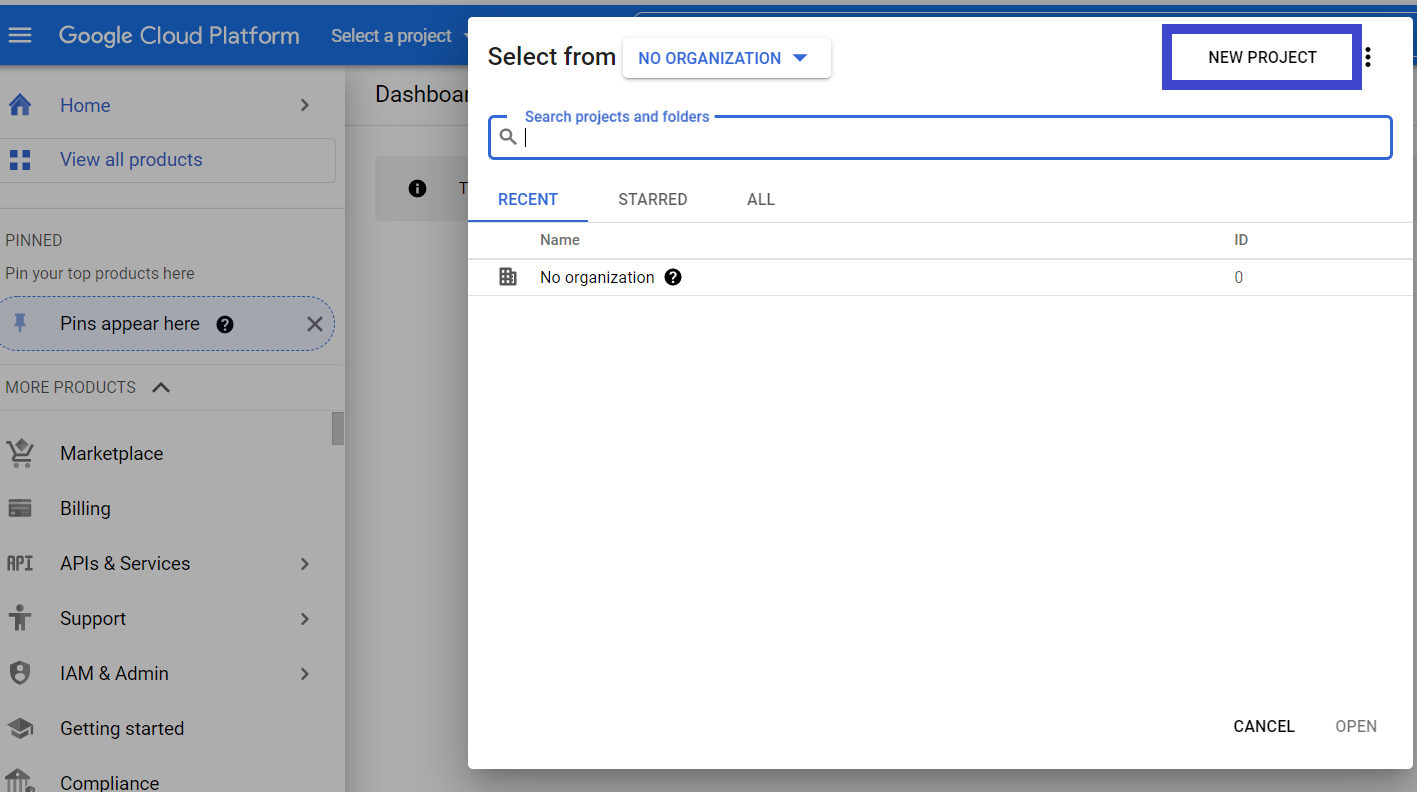The width and height of the screenshot is (1417, 792).
Task: Dismiss the Pins appear here hint
Action: coord(314,324)
